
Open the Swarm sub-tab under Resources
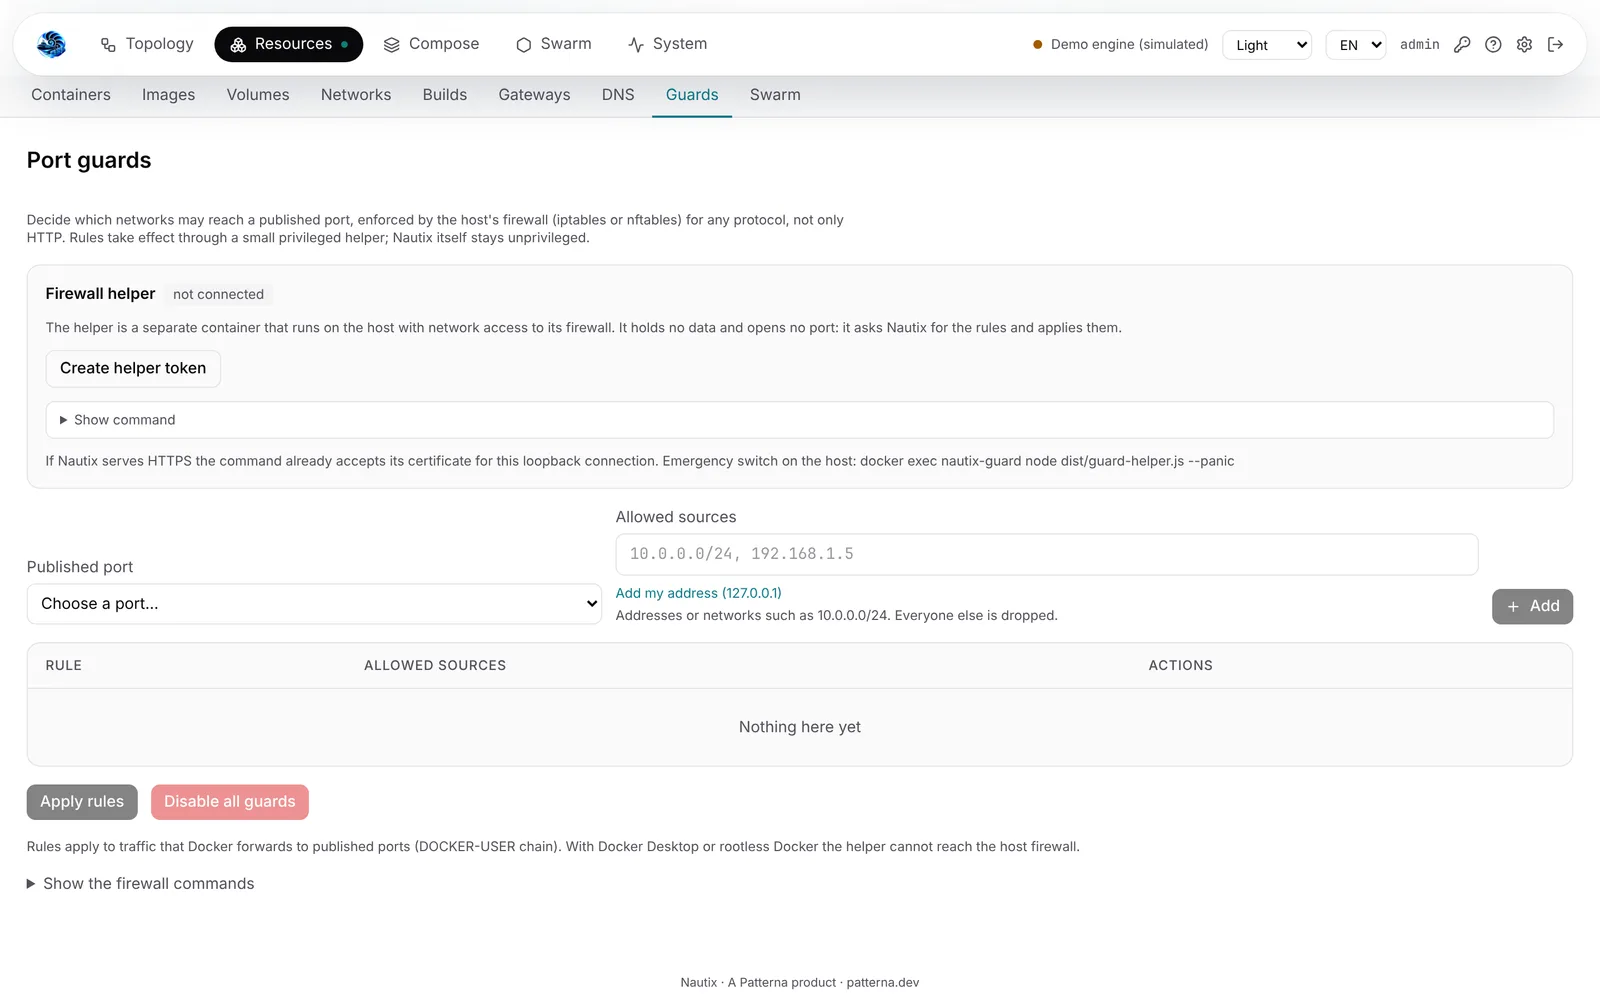[775, 95]
